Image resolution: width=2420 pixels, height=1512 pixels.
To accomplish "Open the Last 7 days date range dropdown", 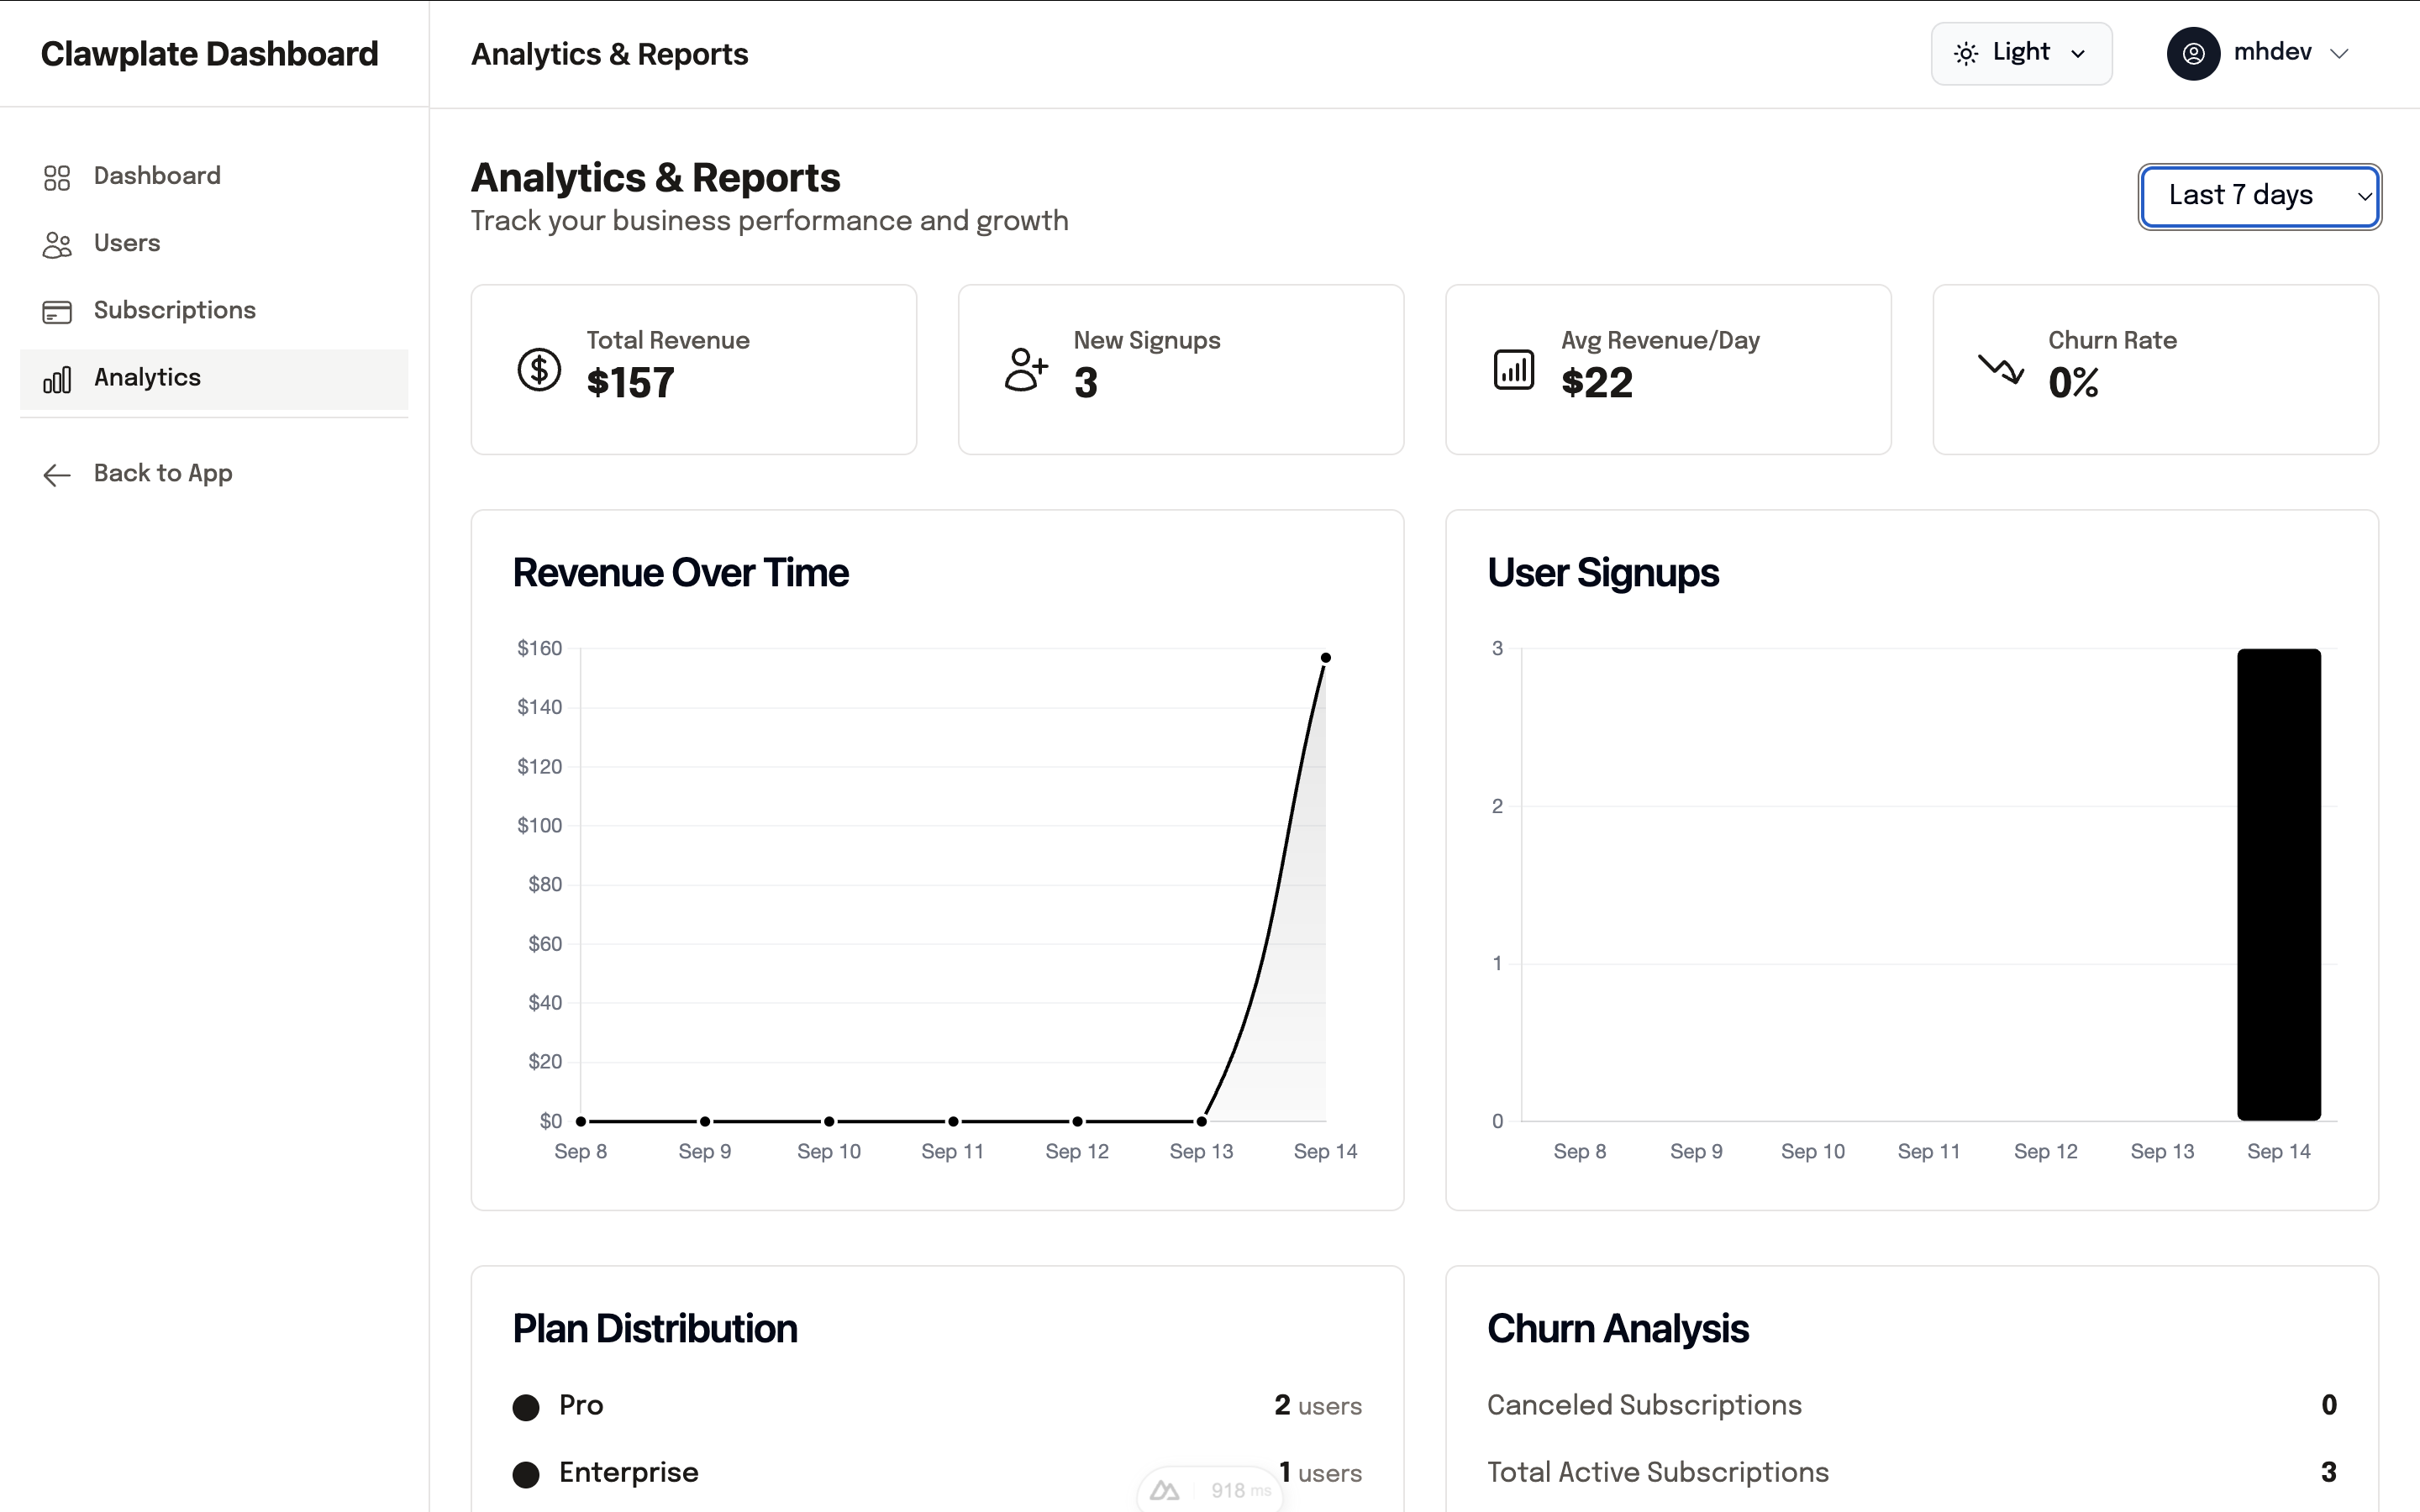I will [x=2259, y=196].
